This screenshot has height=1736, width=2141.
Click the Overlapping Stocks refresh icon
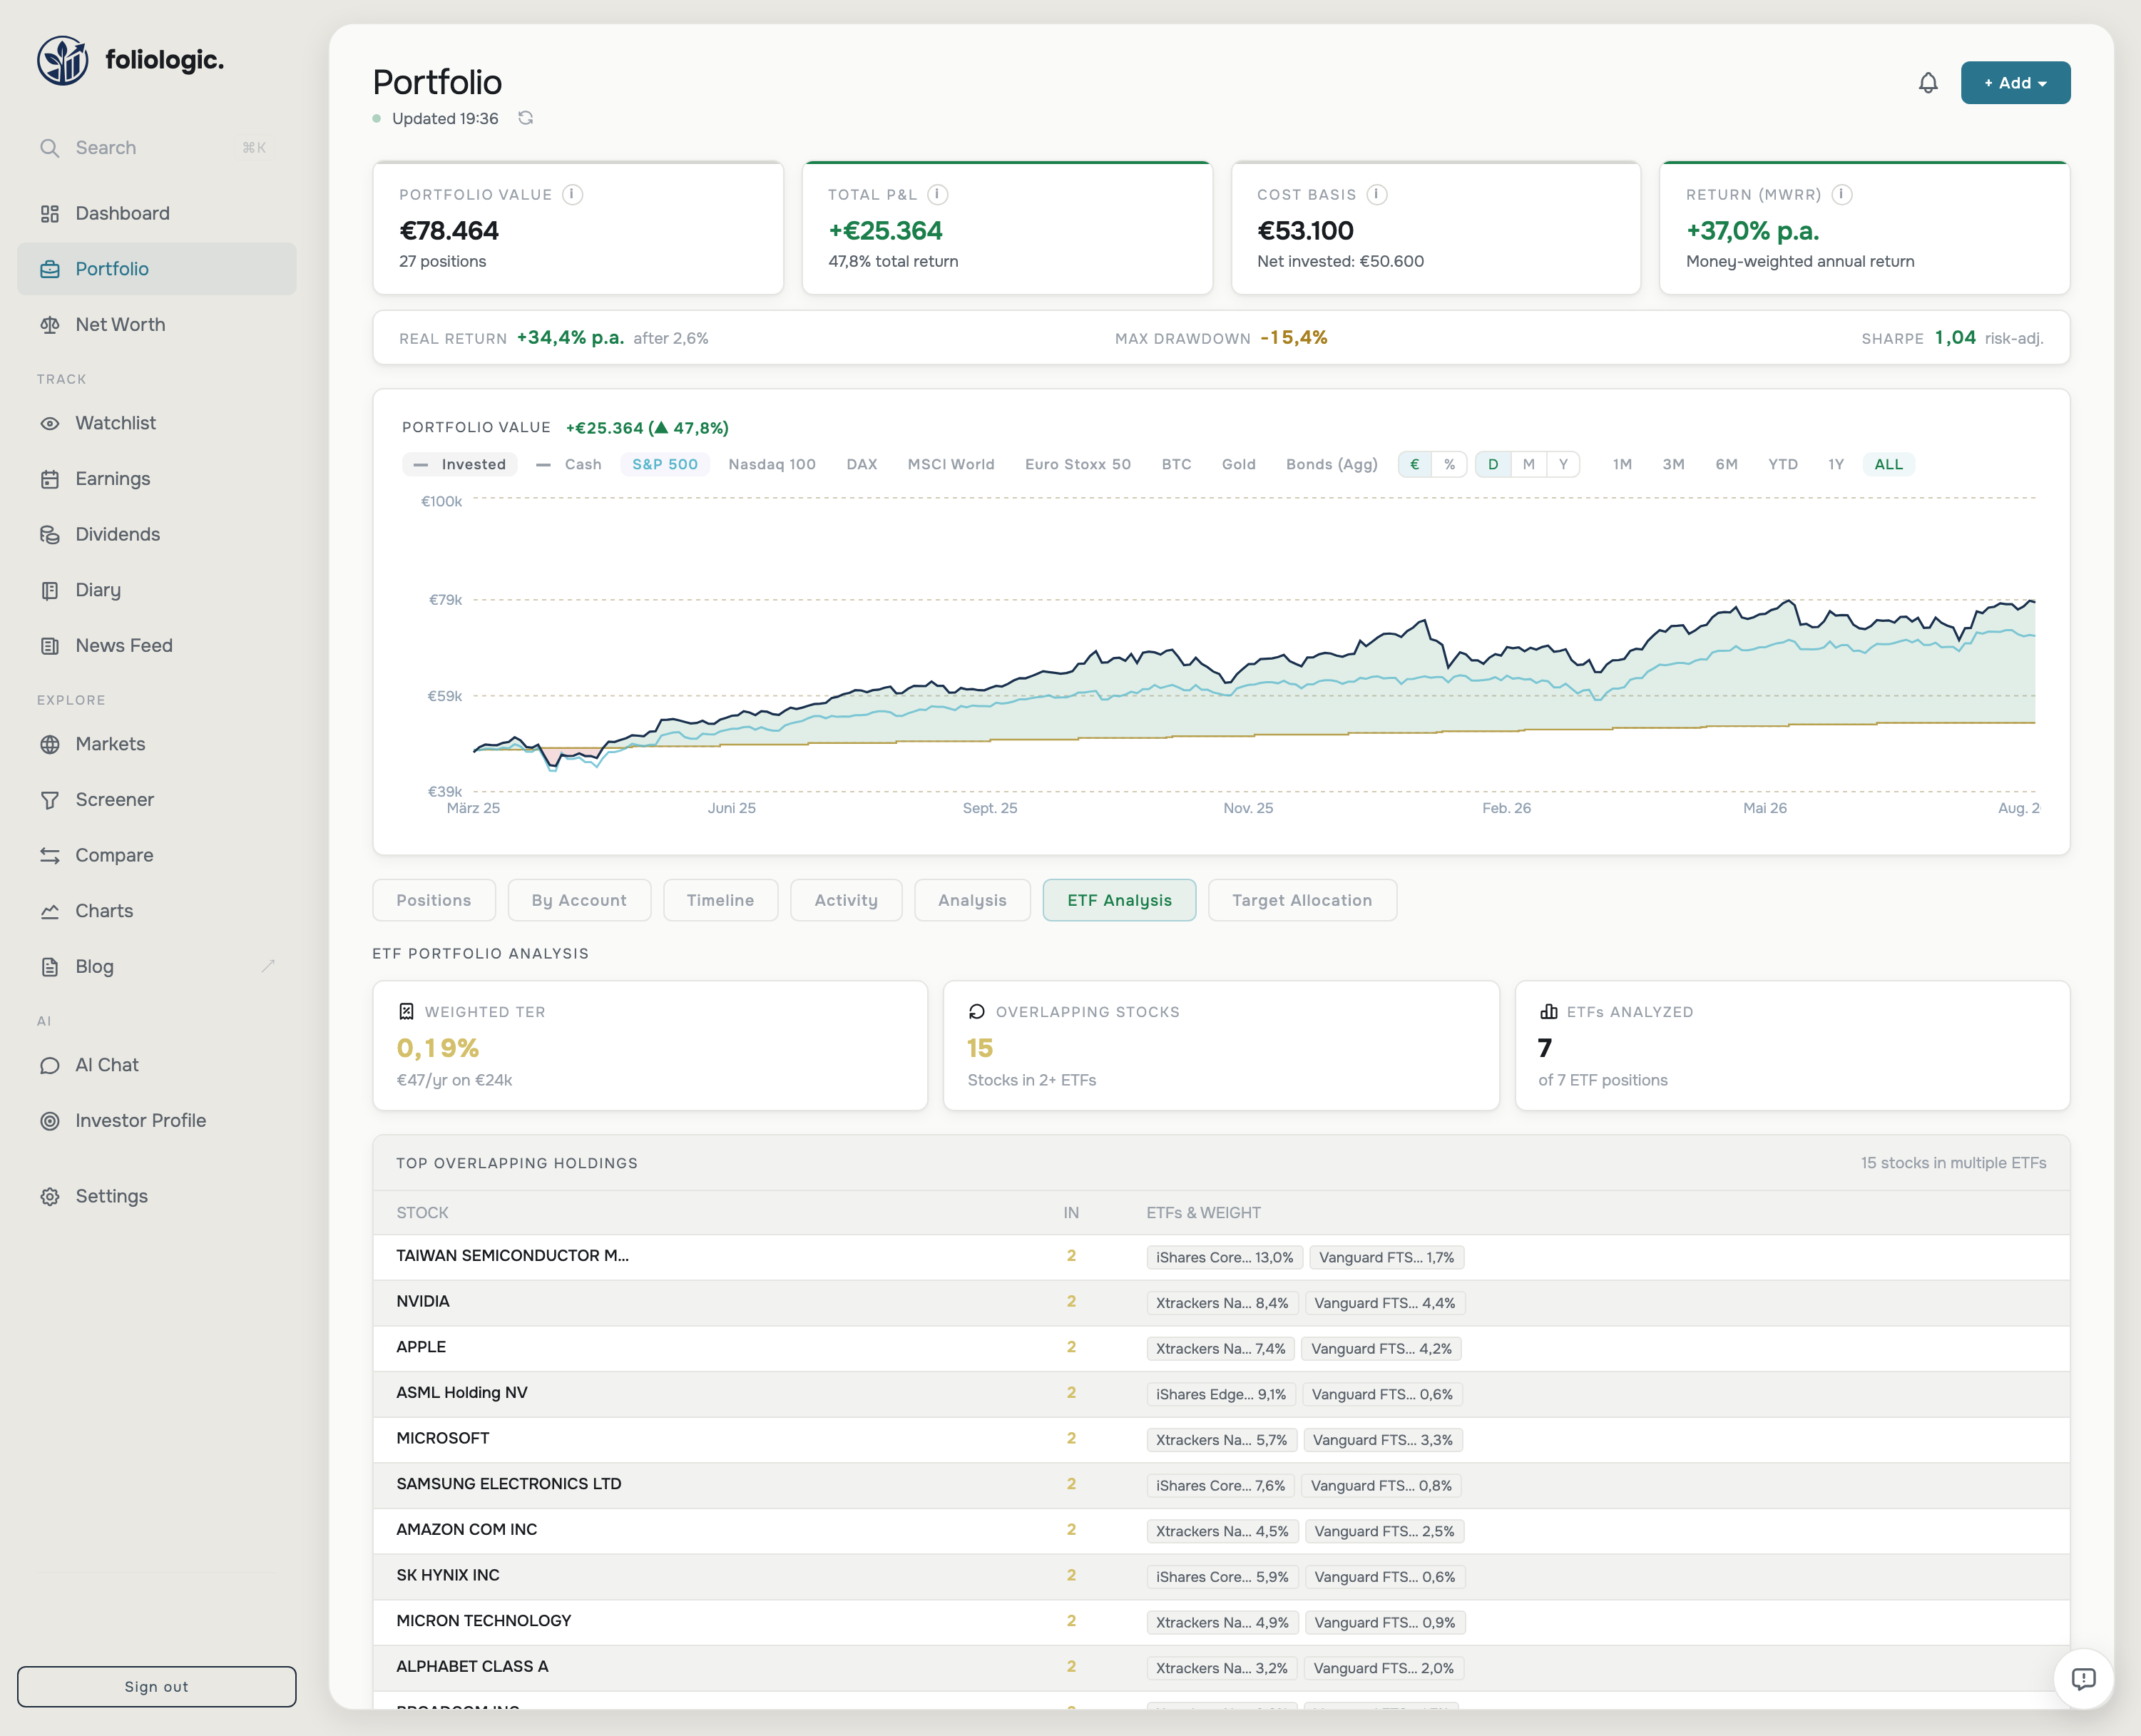pyautogui.click(x=977, y=1011)
